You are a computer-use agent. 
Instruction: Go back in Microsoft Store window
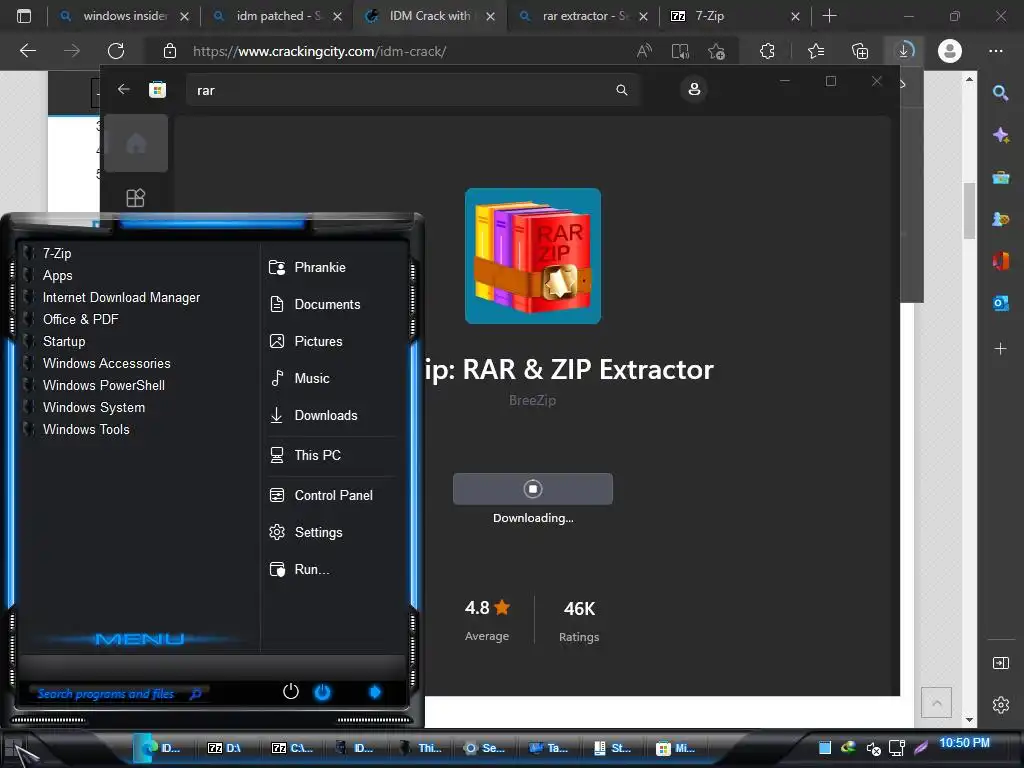pos(123,89)
